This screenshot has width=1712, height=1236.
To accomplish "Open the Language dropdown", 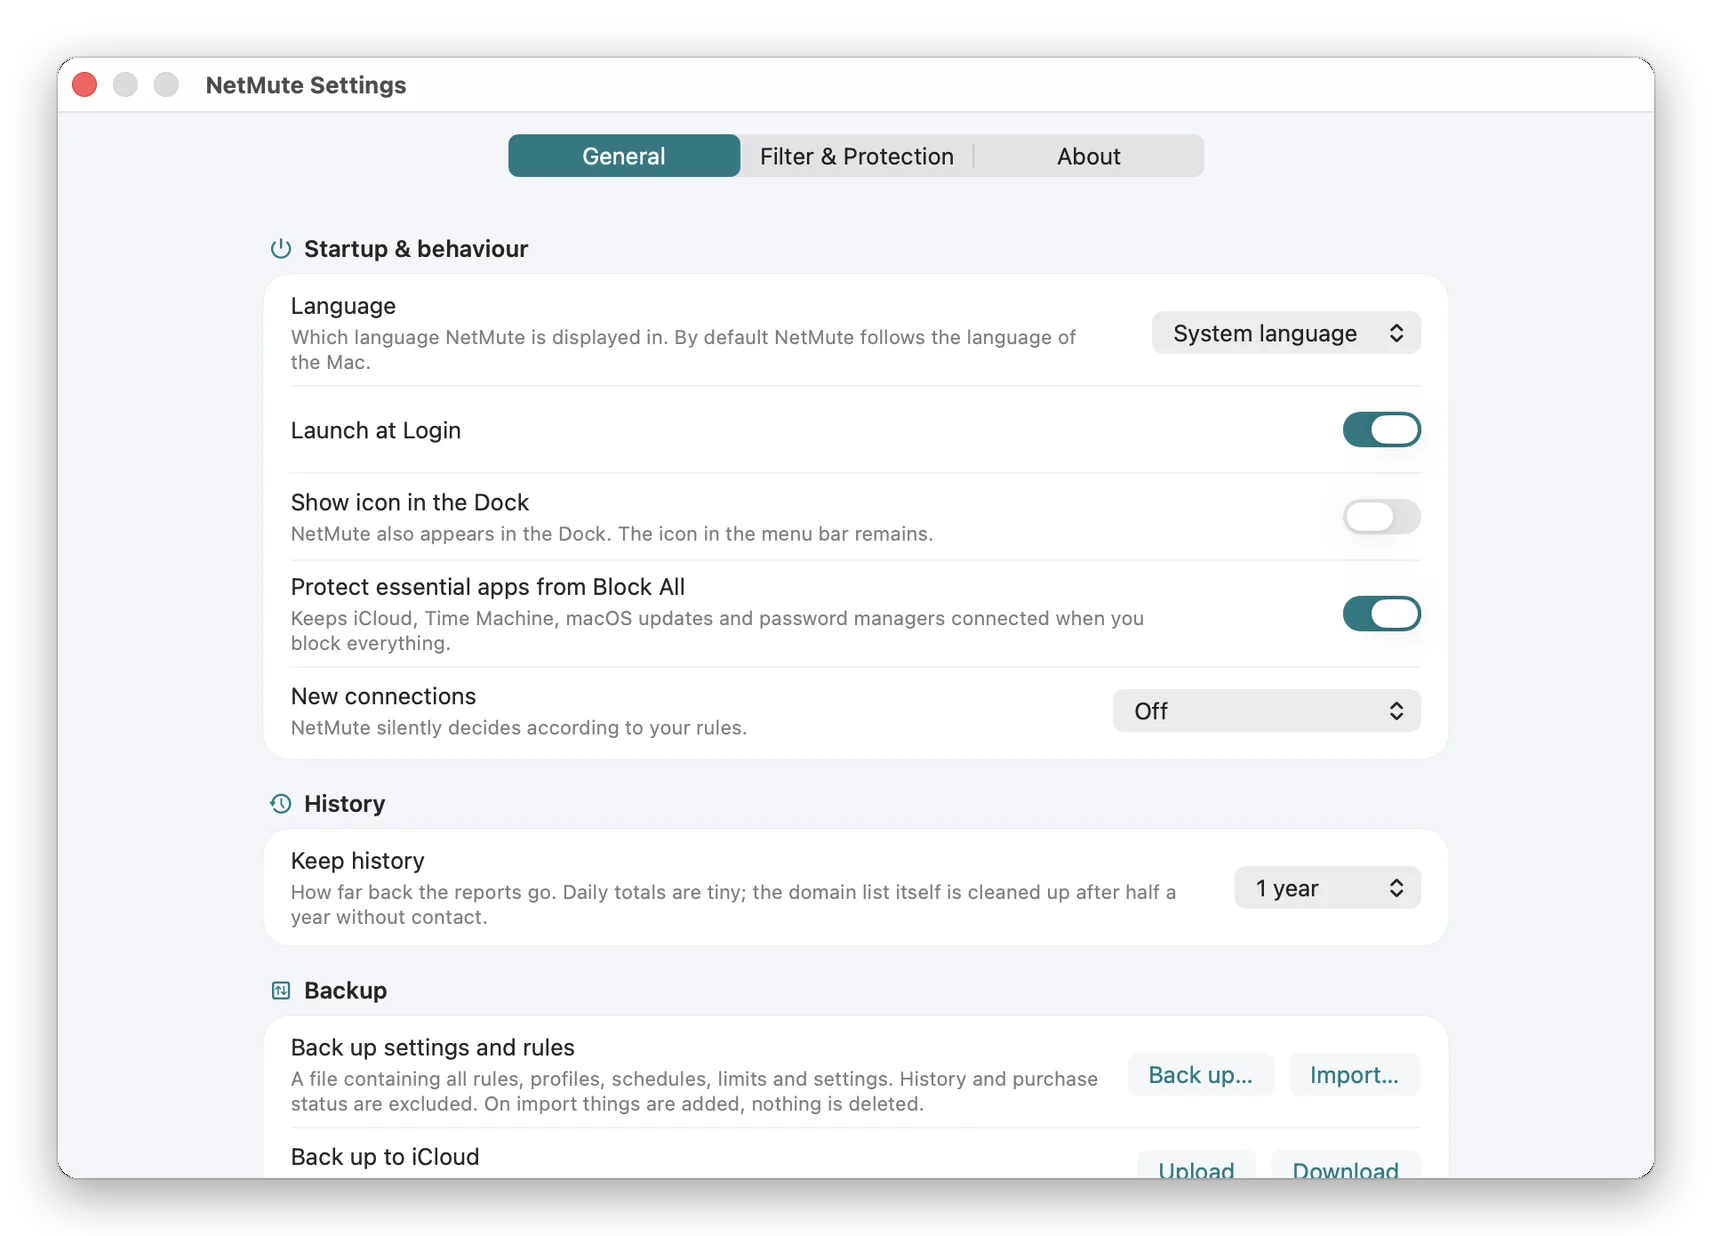I will (x=1286, y=333).
